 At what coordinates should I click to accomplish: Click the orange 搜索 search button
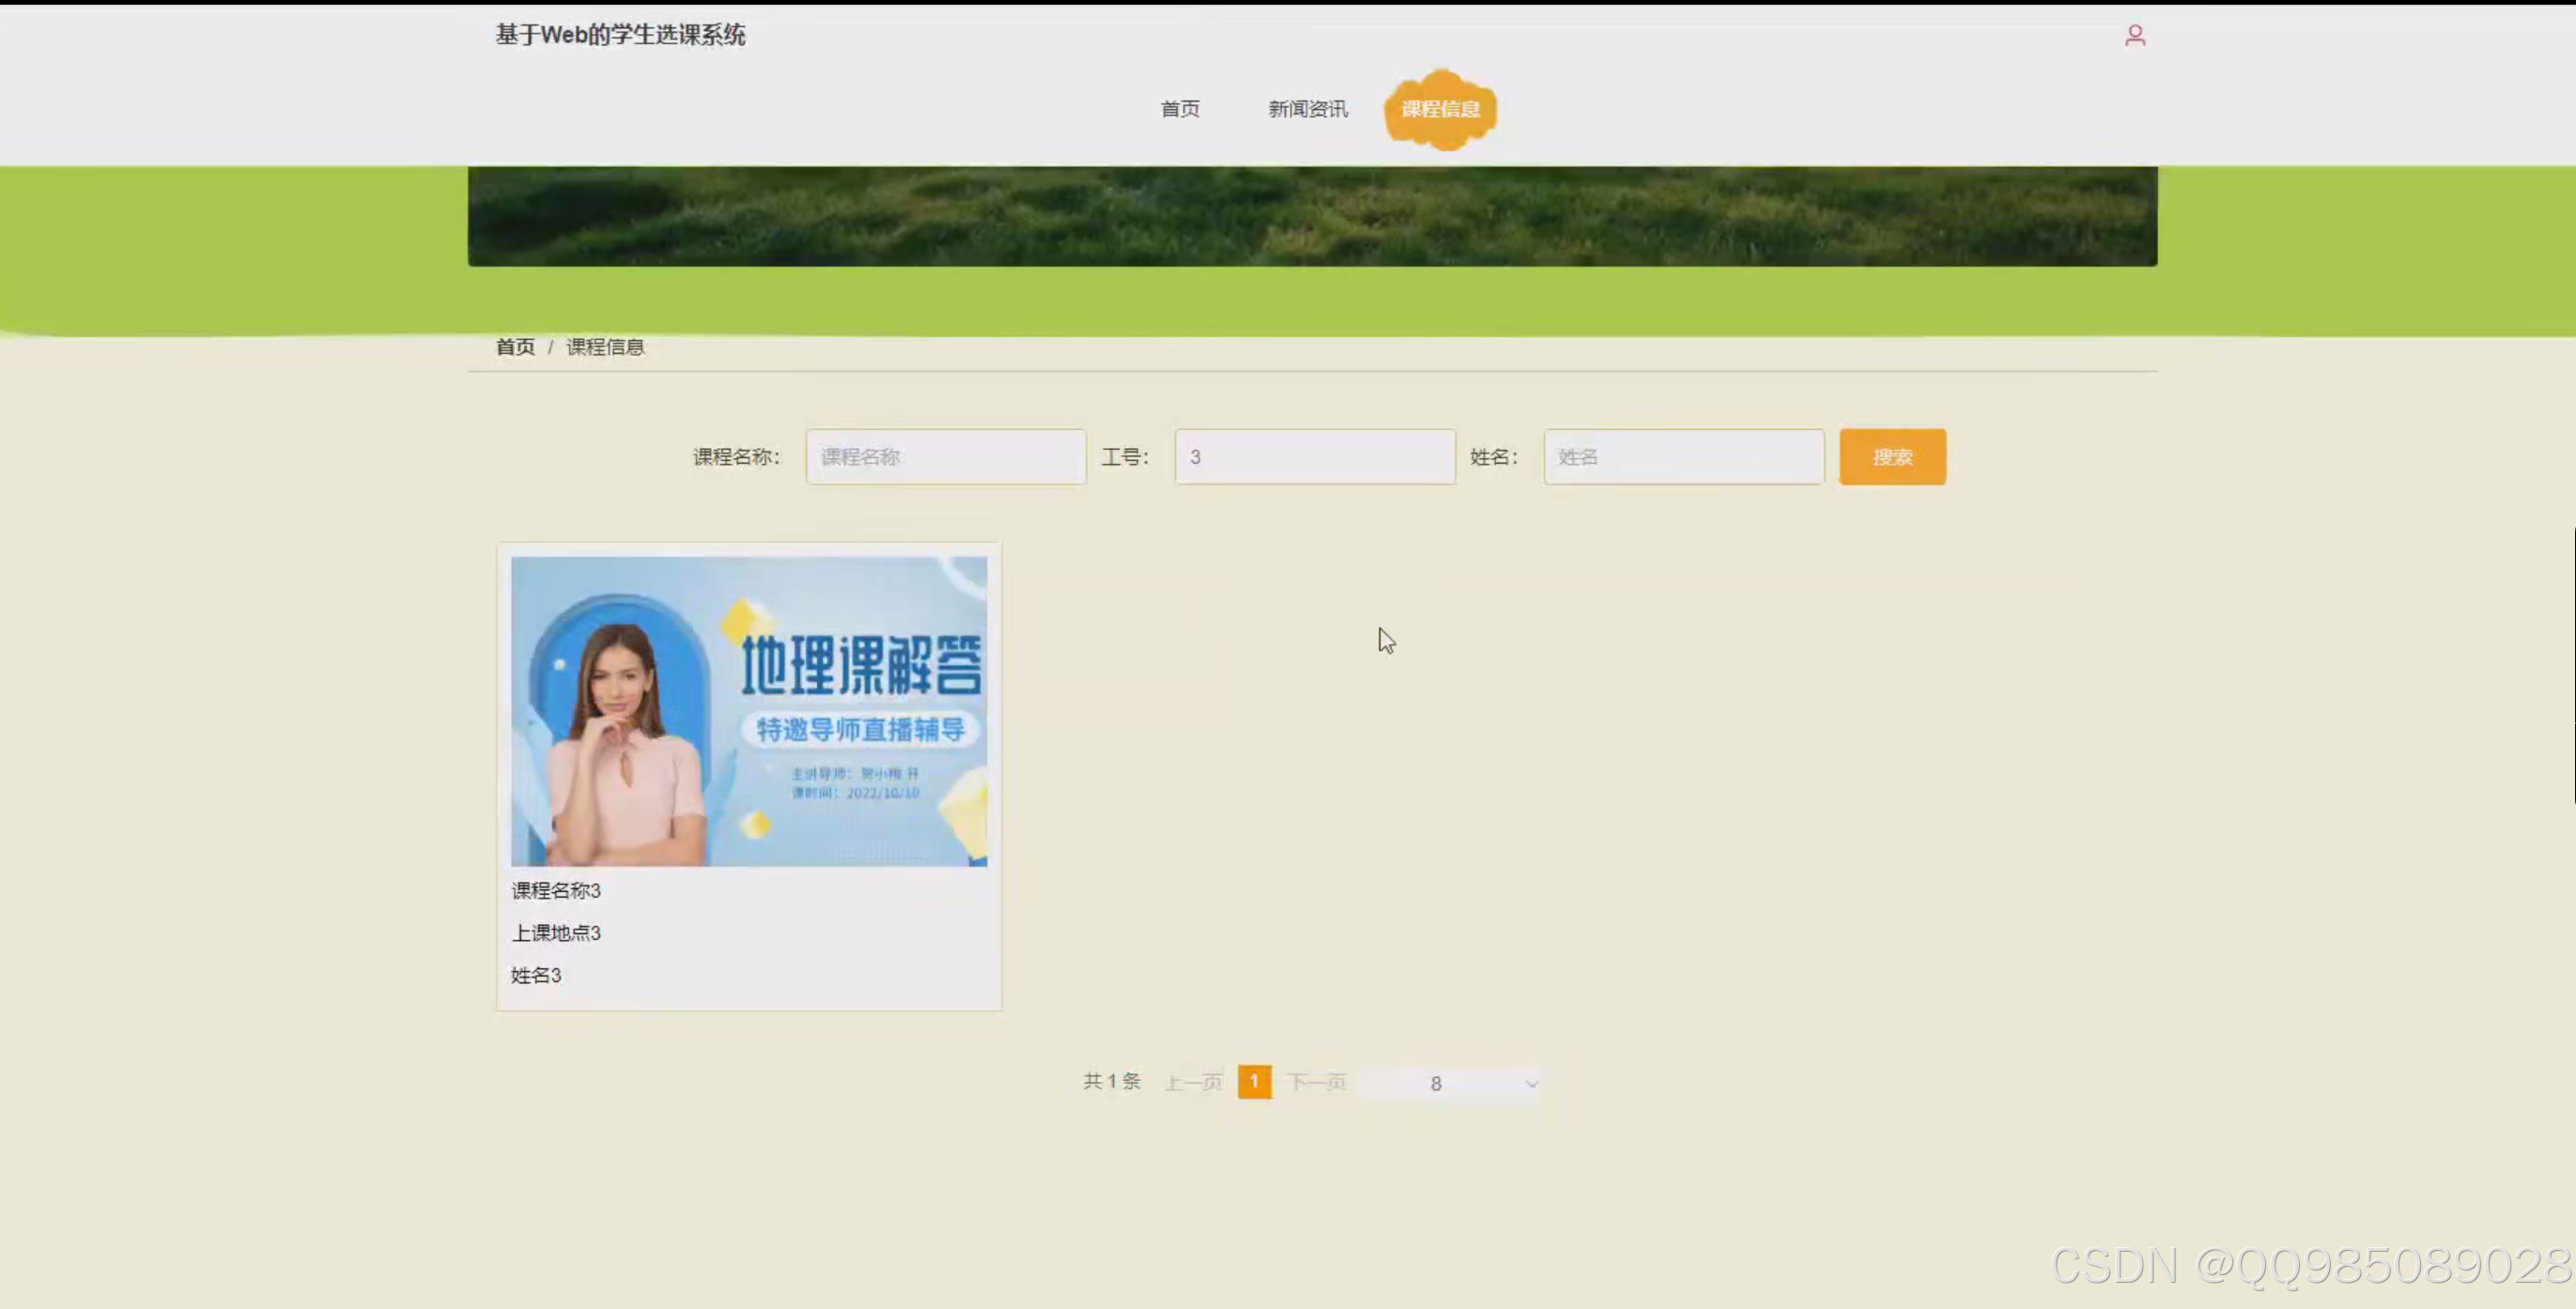(1891, 457)
